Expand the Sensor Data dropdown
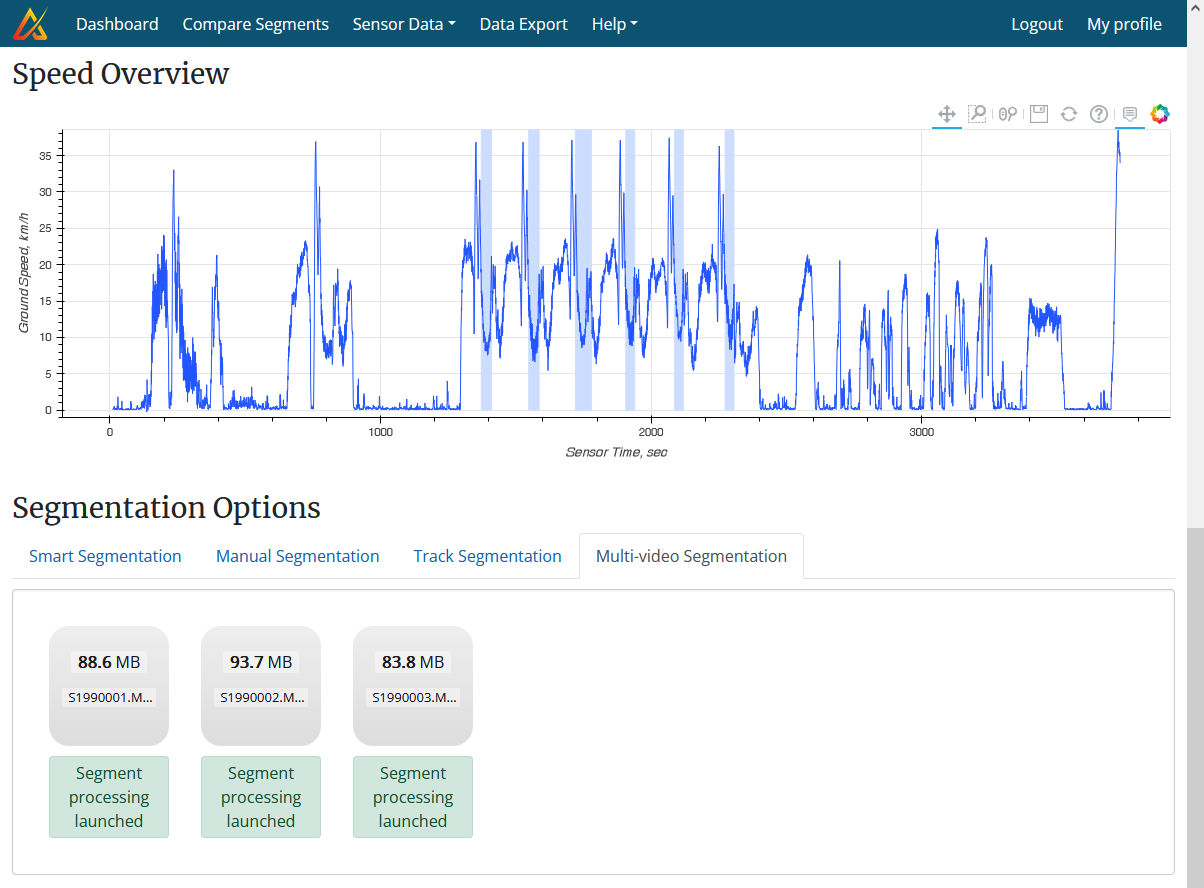1204x888 pixels. 404,24
